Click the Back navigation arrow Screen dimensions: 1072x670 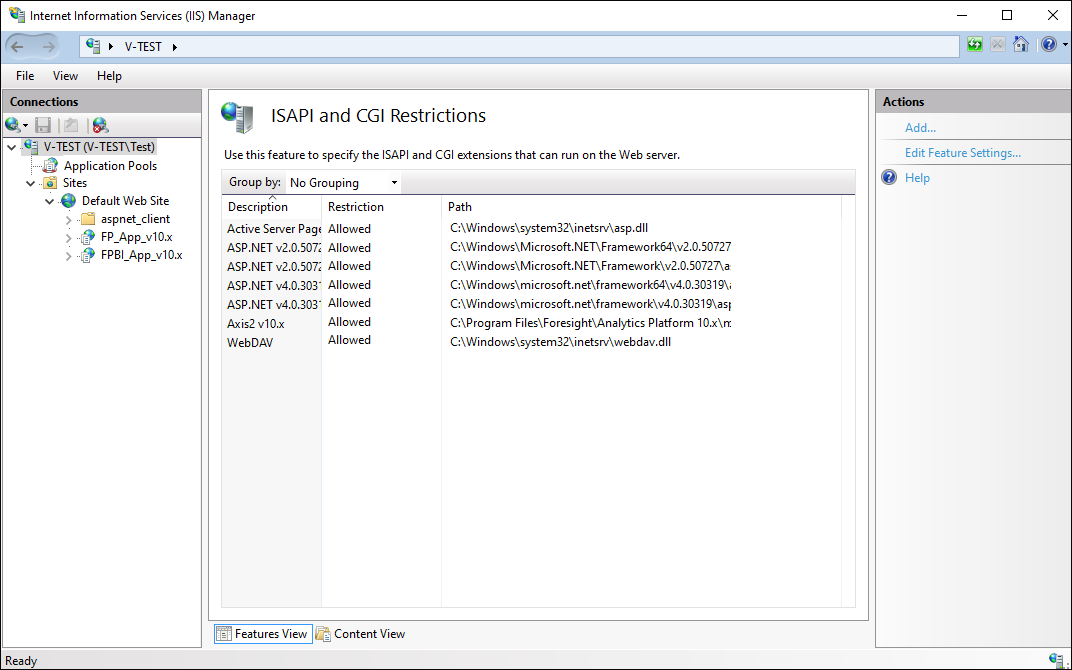(18, 46)
